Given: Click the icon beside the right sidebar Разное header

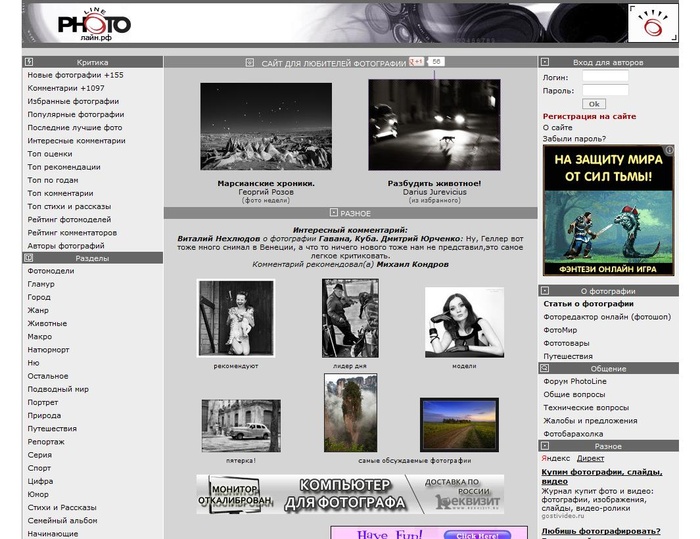Looking at the screenshot, I should click(546, 446).
